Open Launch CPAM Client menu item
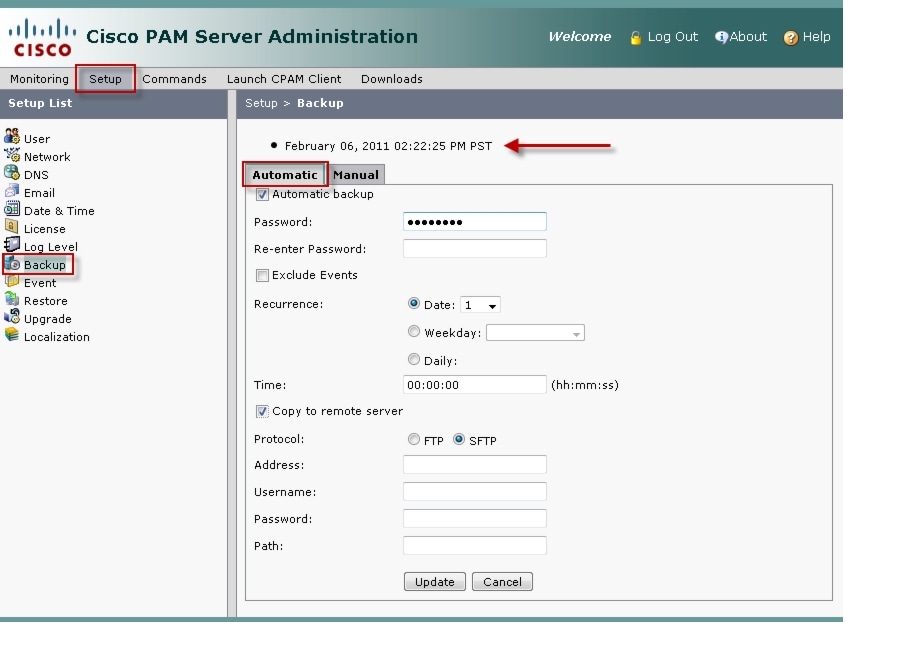Image resolution: width=902 pixels, height=650 pixels. 284,79
